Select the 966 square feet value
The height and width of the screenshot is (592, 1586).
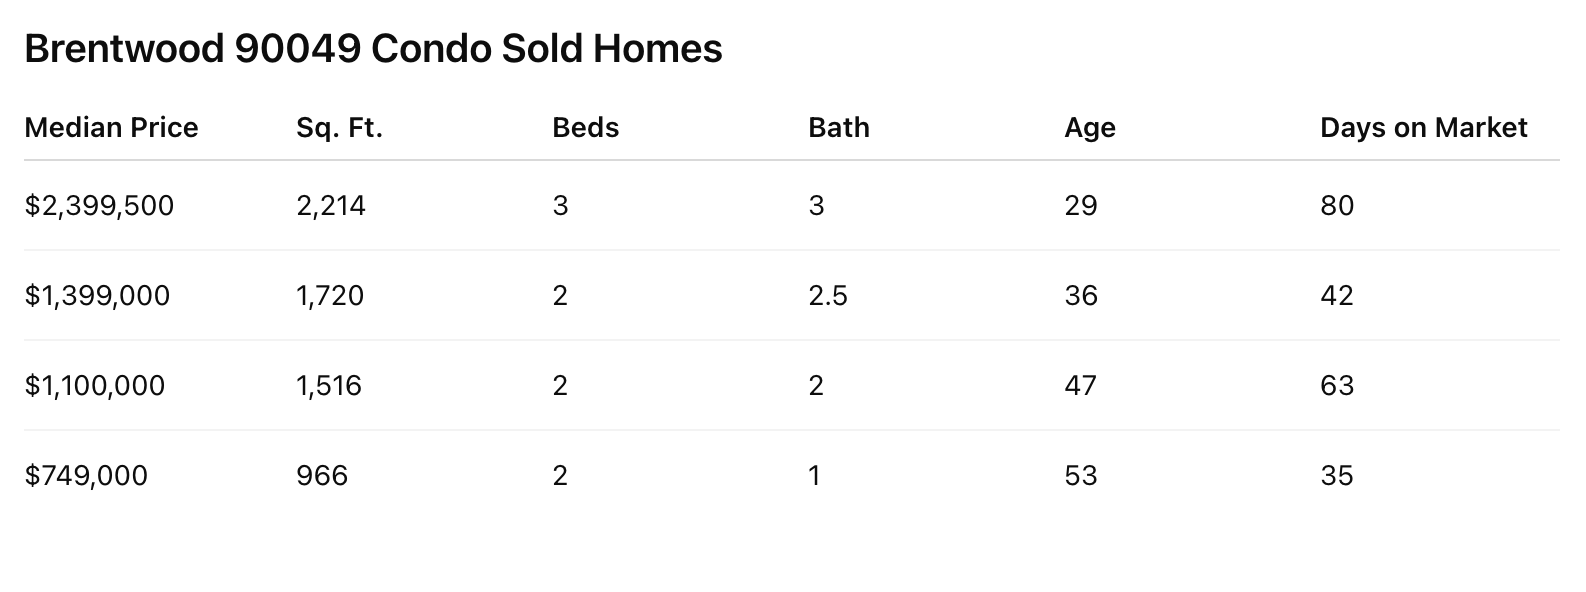pos(322,476)
